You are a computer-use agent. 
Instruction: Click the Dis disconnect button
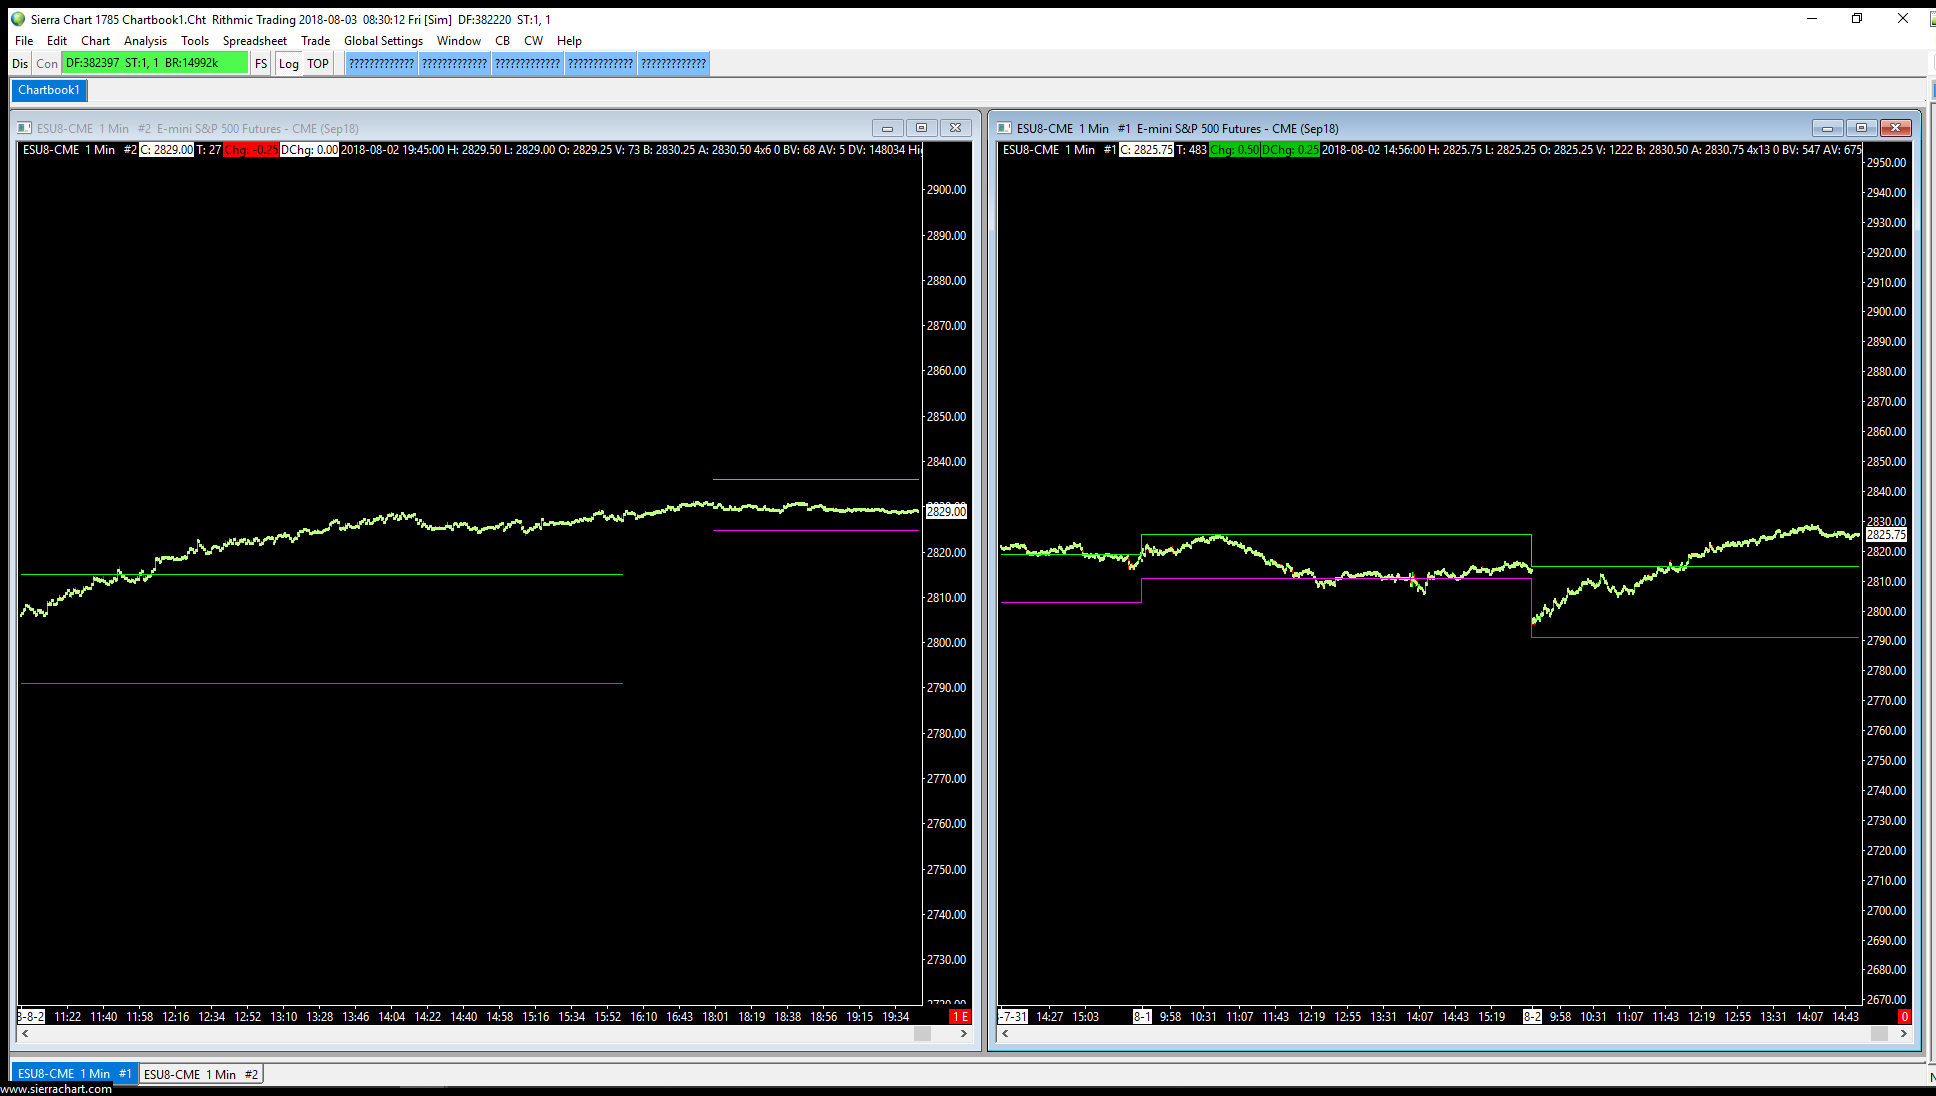tap(20, 63)
